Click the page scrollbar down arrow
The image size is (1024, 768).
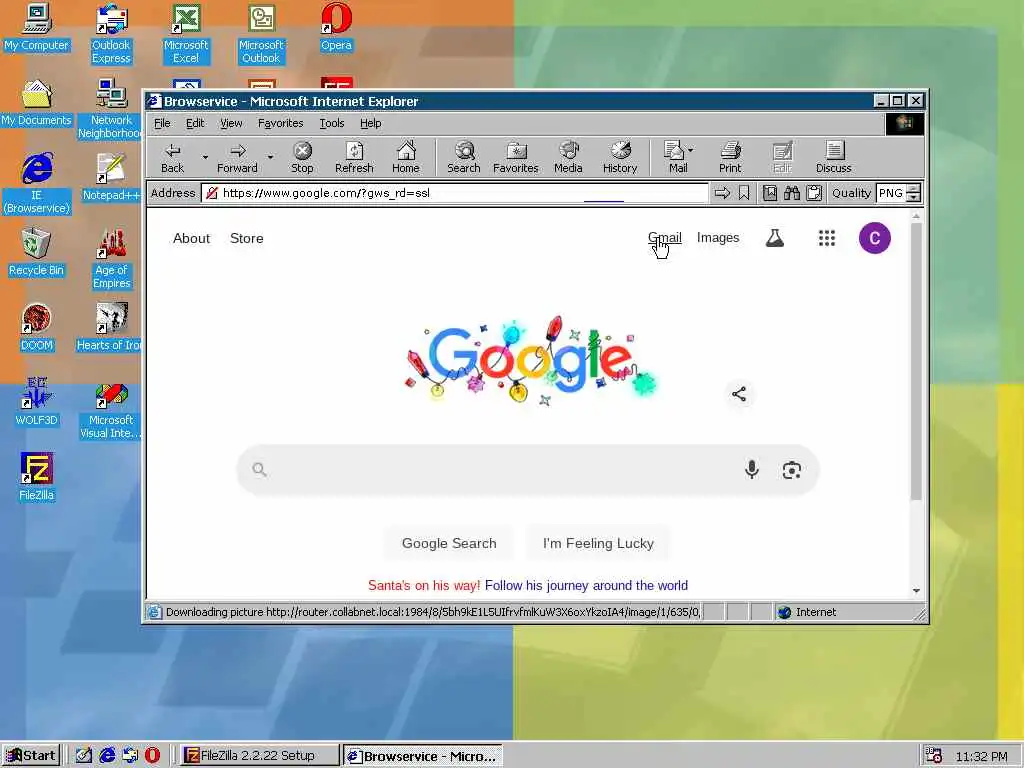tap(916, 591)
